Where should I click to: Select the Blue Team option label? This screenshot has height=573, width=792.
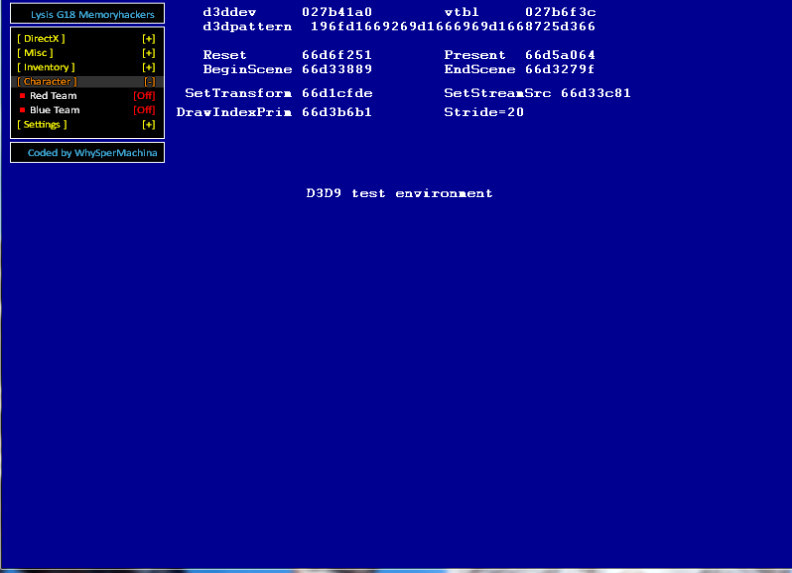[x=55, y=110]
